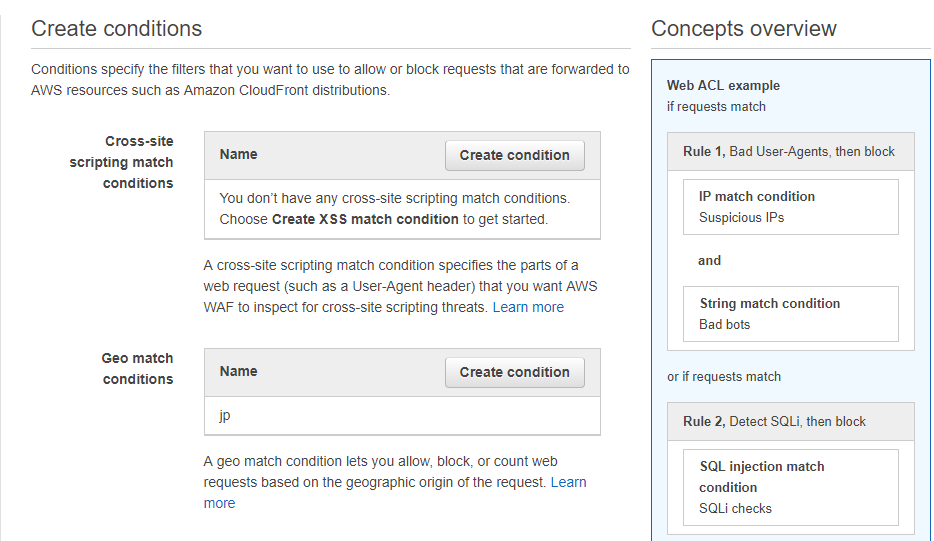Click the Geo match conditions label

coord(137,368)
